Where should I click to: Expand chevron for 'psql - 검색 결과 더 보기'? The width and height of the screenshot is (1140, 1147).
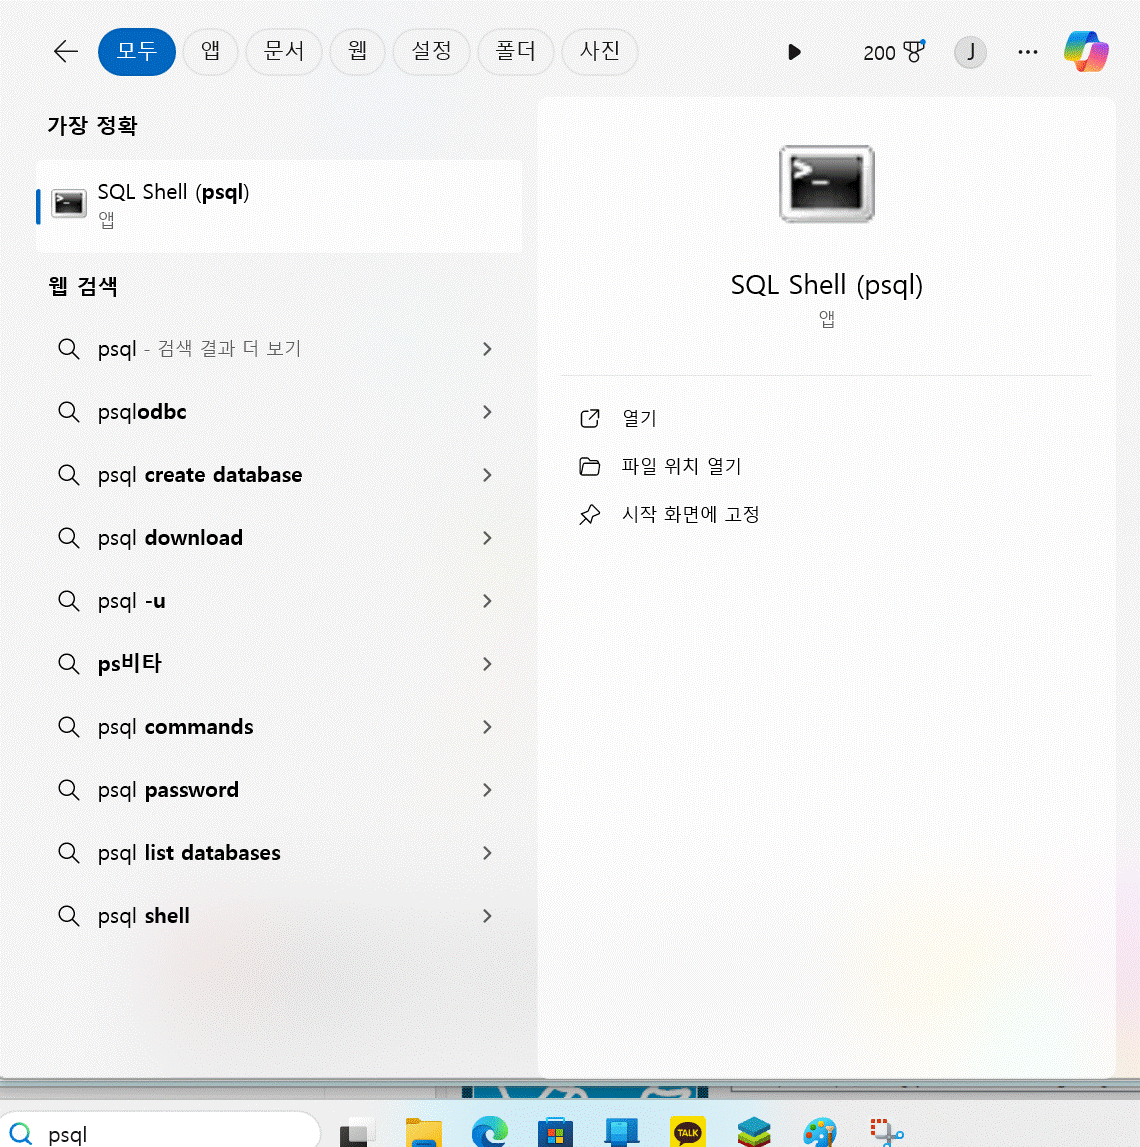click(x=487, y=349)
